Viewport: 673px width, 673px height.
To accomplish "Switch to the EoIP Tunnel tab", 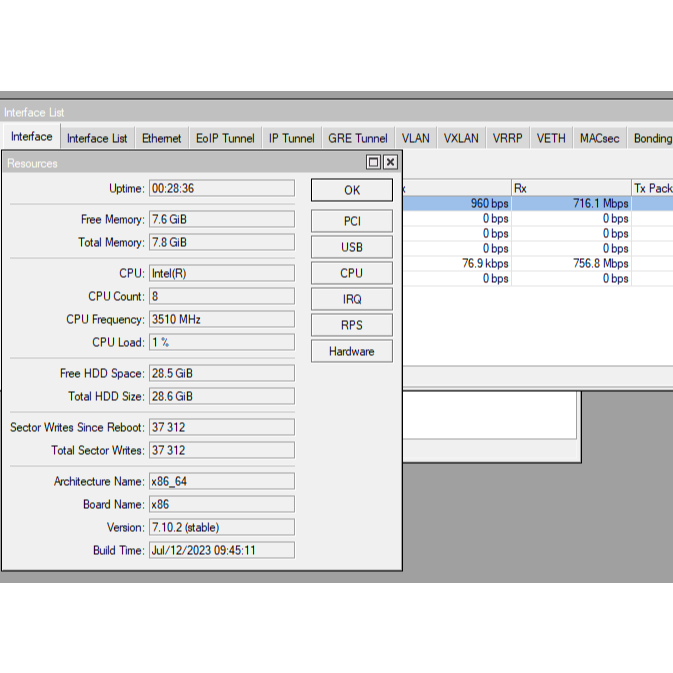I will (225, 138).
